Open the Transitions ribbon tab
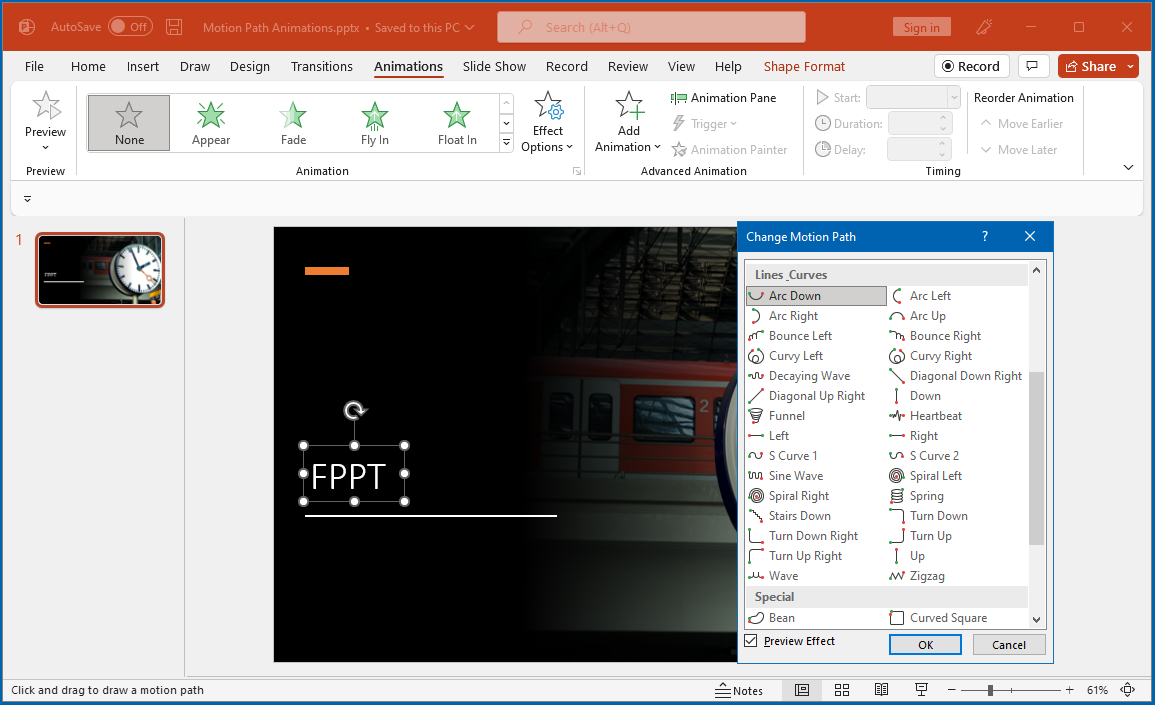This screenshot has height=705, width=1155. [321, 67]
